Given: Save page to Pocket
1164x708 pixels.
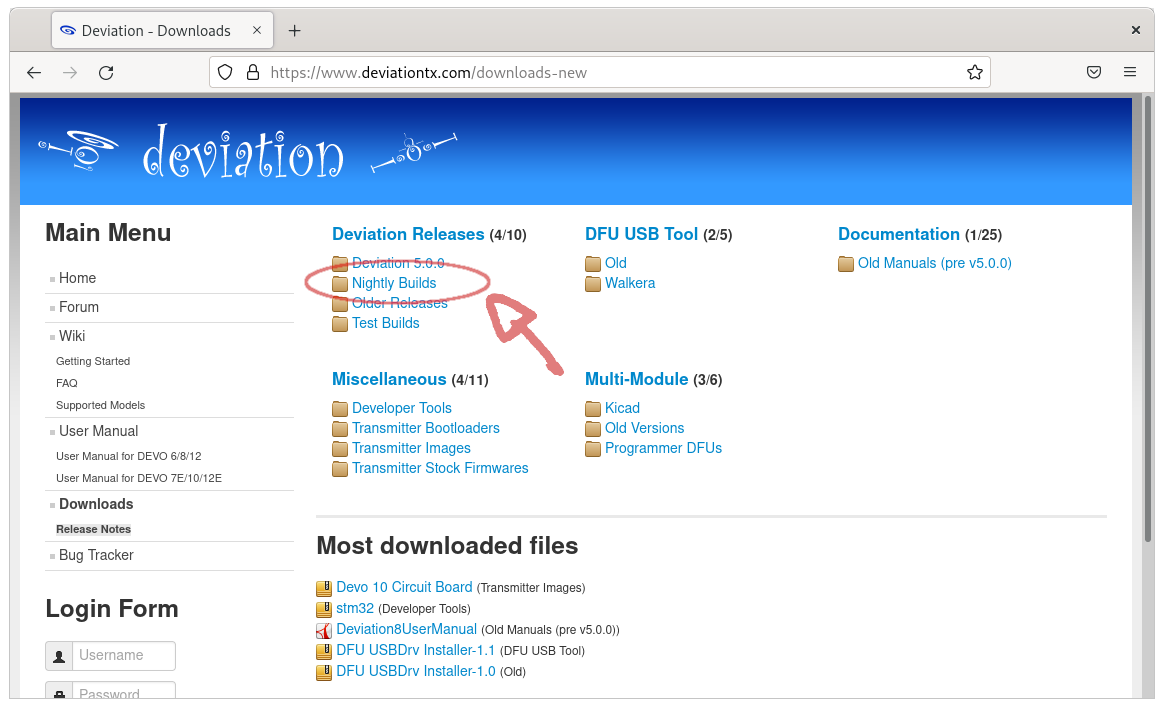Looking at the screenshot, I should 1093,72.
